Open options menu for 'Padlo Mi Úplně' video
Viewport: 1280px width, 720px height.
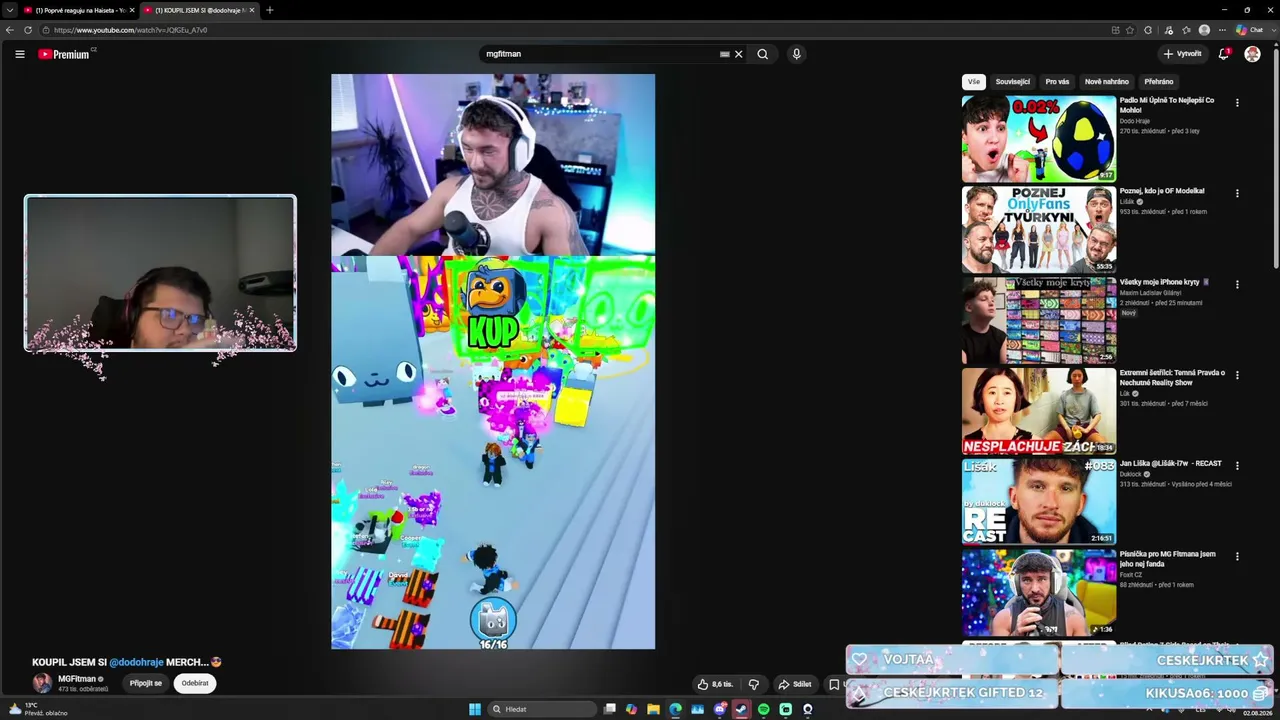(1237, 103)
